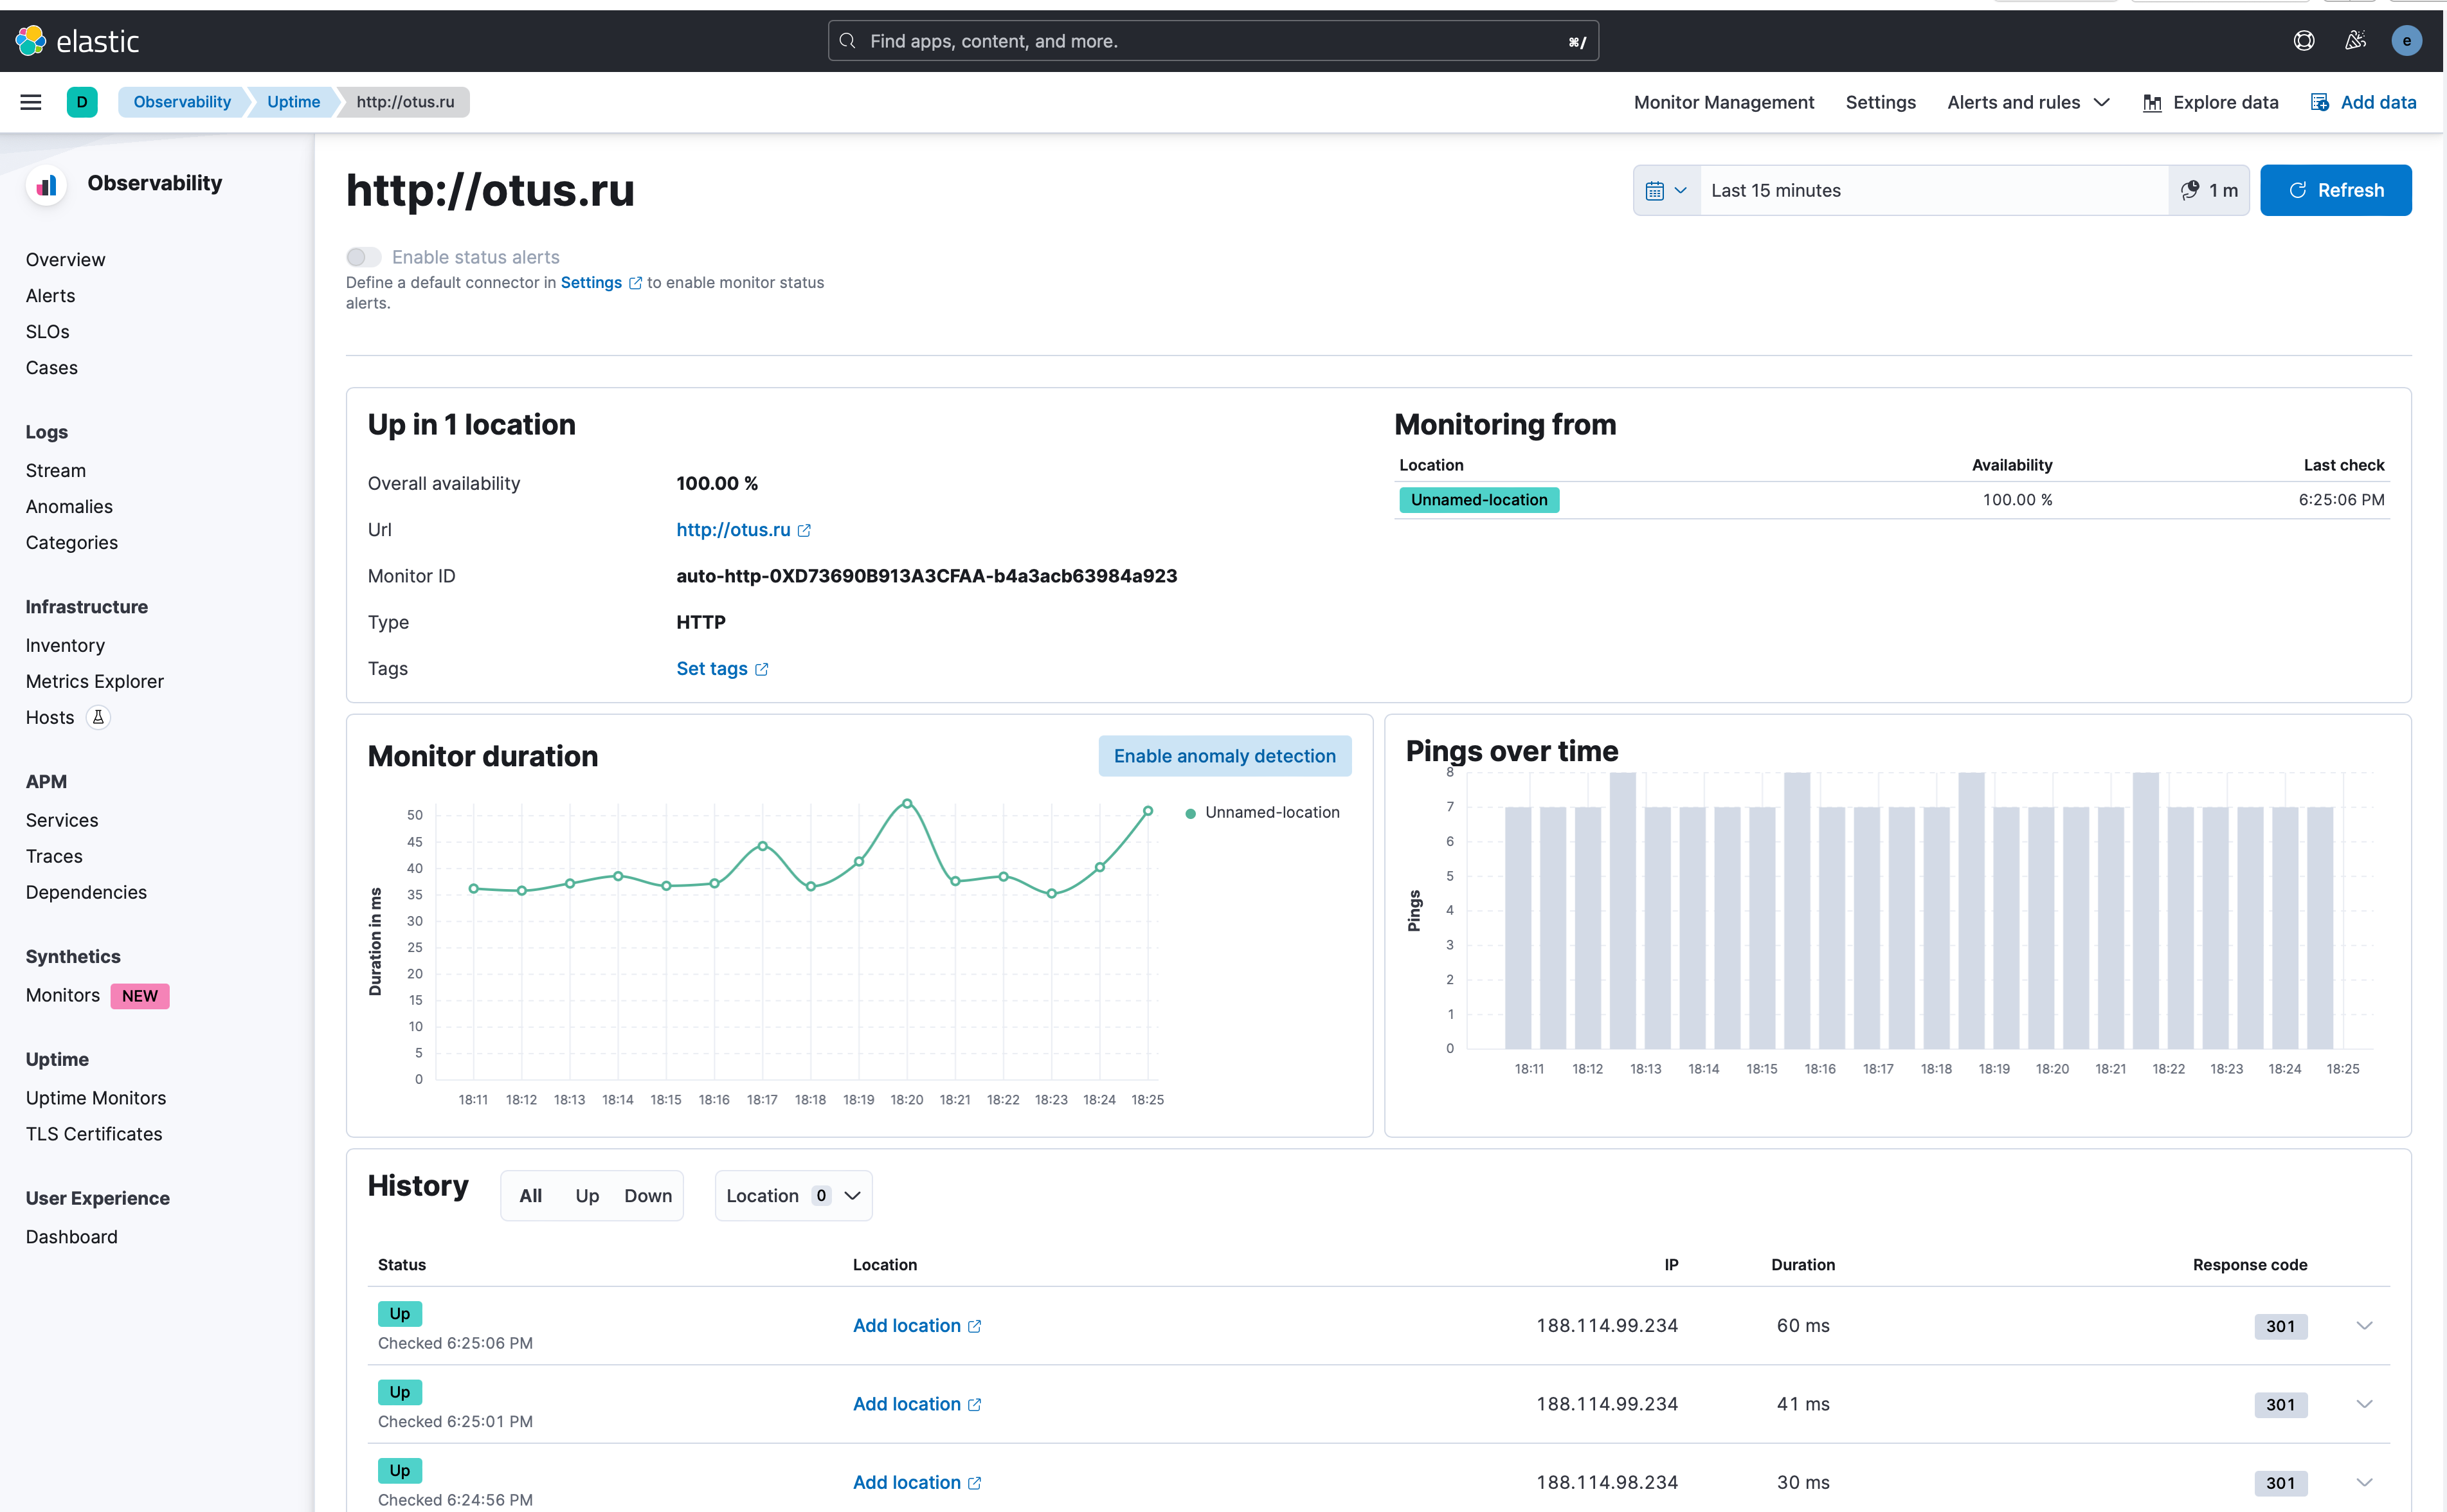Click Add location link in 60 ms row
Viewport: 2447px width, 1512px height.
tap(906, 1326)
